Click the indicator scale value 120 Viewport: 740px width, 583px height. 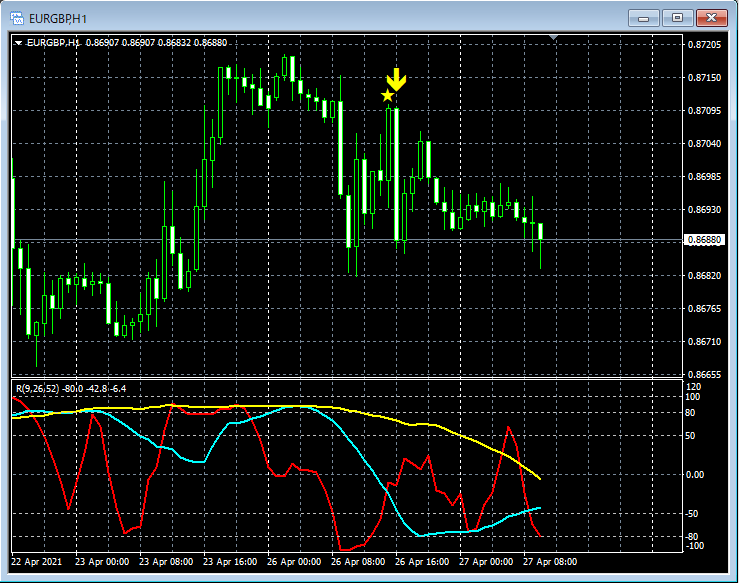click(694, 387)
